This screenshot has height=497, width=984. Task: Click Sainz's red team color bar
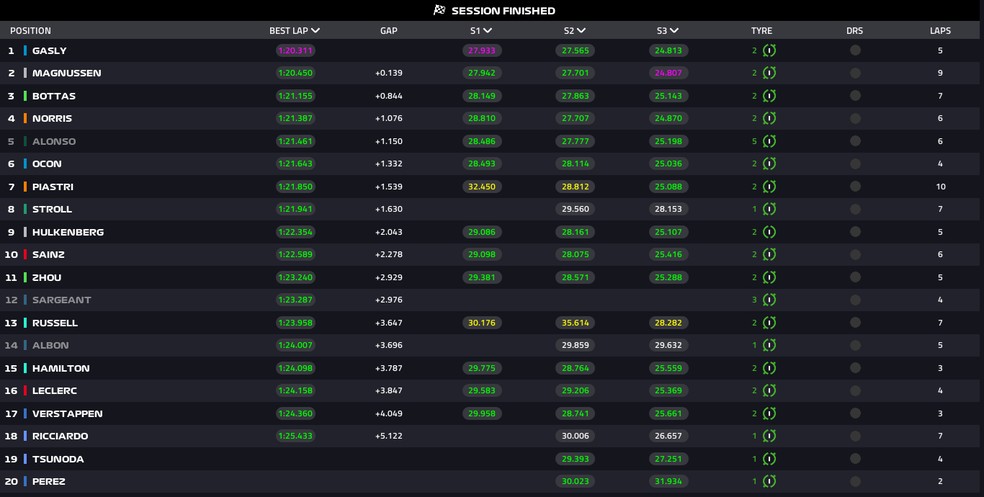pyautogui.click(x=25, y=254)
